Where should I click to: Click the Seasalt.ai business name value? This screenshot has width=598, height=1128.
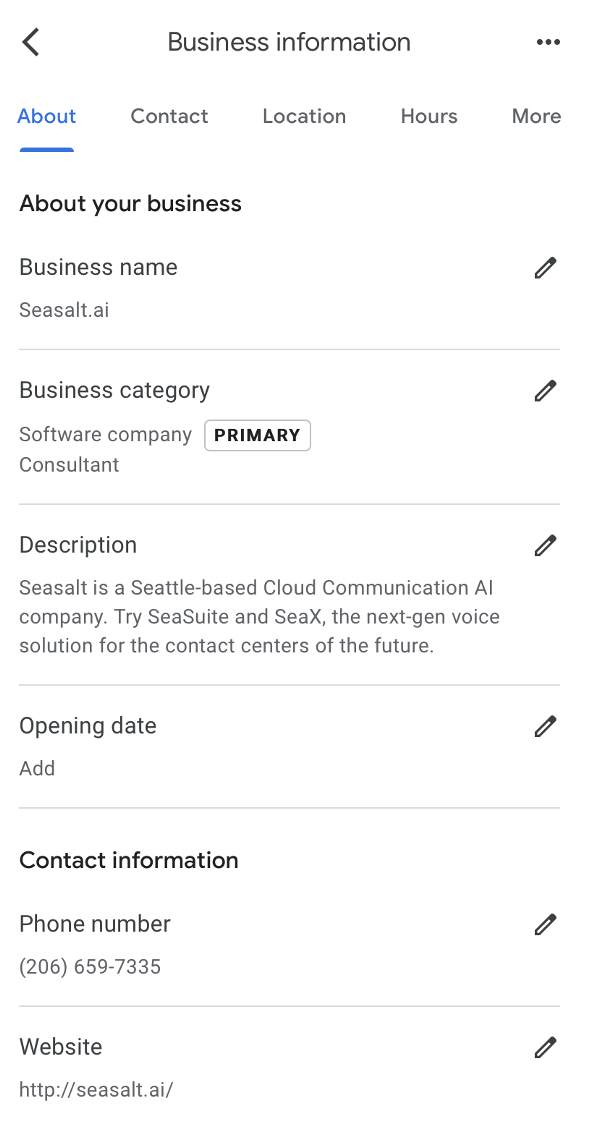(64, 310)
